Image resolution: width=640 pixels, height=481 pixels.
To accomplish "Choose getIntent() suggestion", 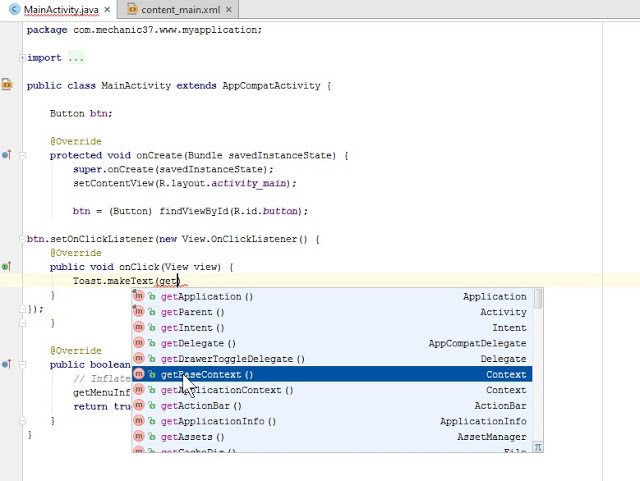I will point(332,327).
